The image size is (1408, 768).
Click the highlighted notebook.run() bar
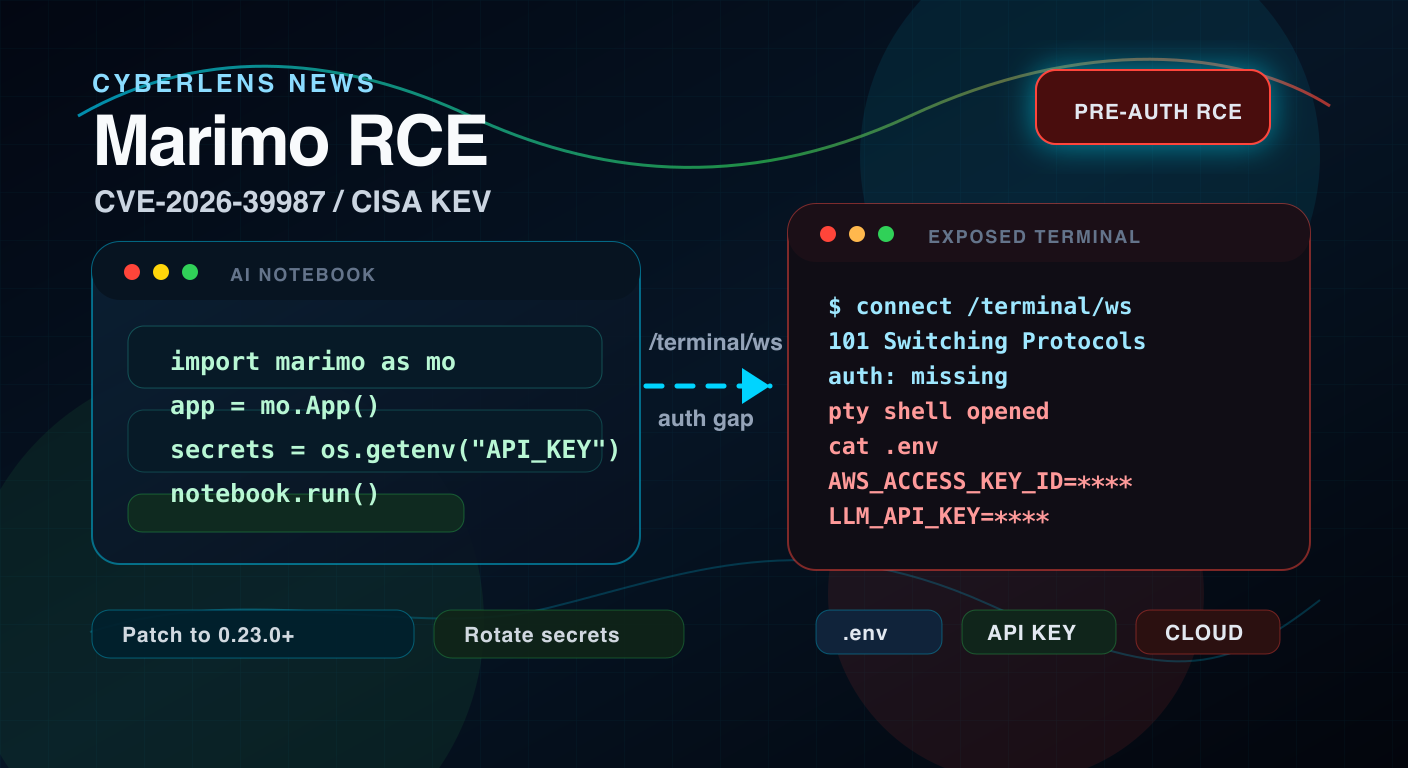tap(296, 512)
